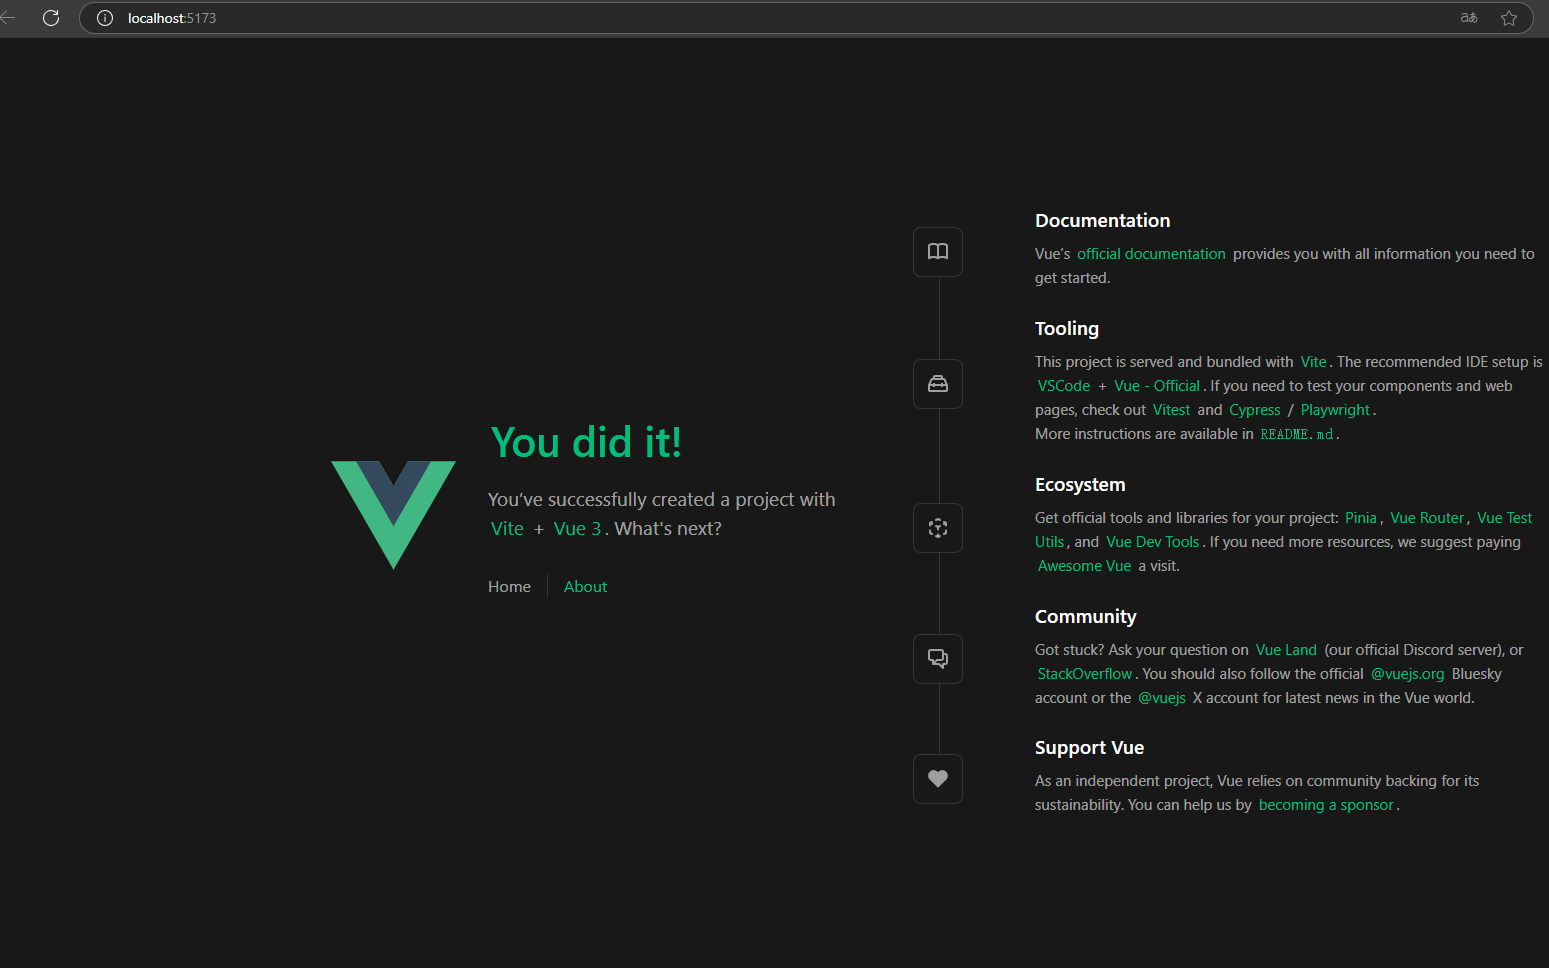Click the Ecosystem heading
1549x968 pixels.
(x=1080, y=485)
